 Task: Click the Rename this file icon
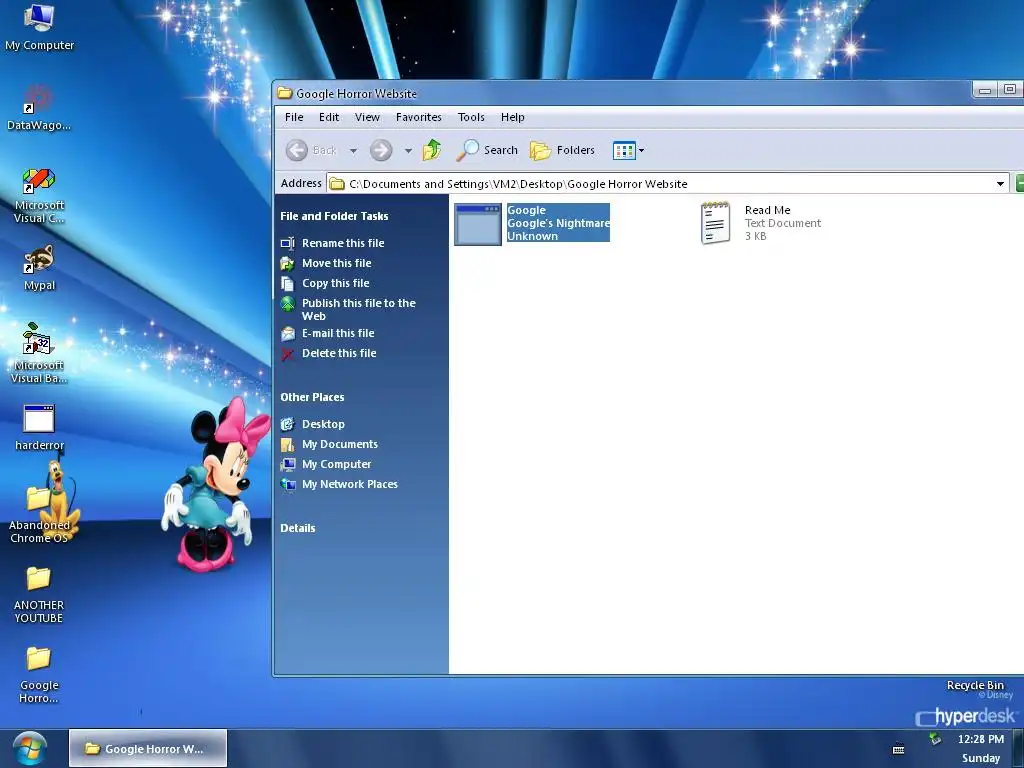click(x=287, y=244)
